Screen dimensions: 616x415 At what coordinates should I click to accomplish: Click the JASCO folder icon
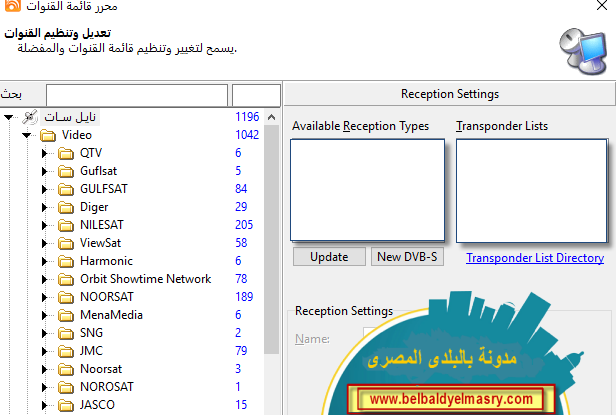[66, 405]
